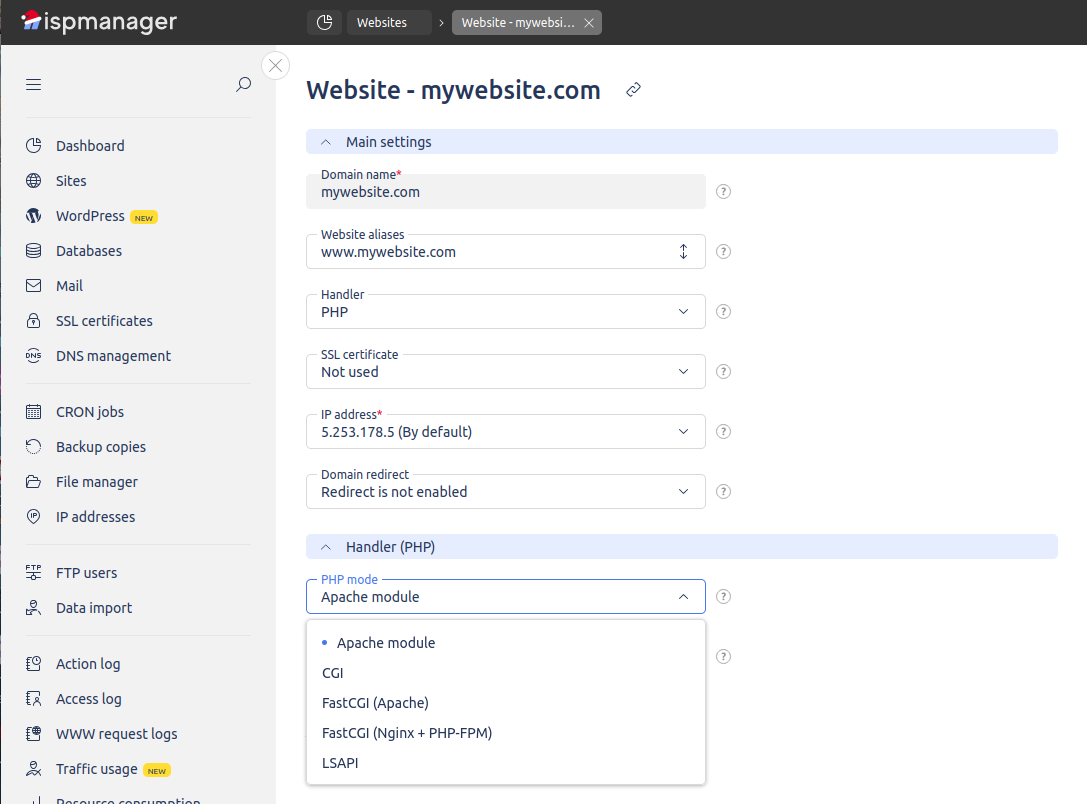Collapse sidebar with the round X button
The image size is (1087, 804).
(275, 66)
